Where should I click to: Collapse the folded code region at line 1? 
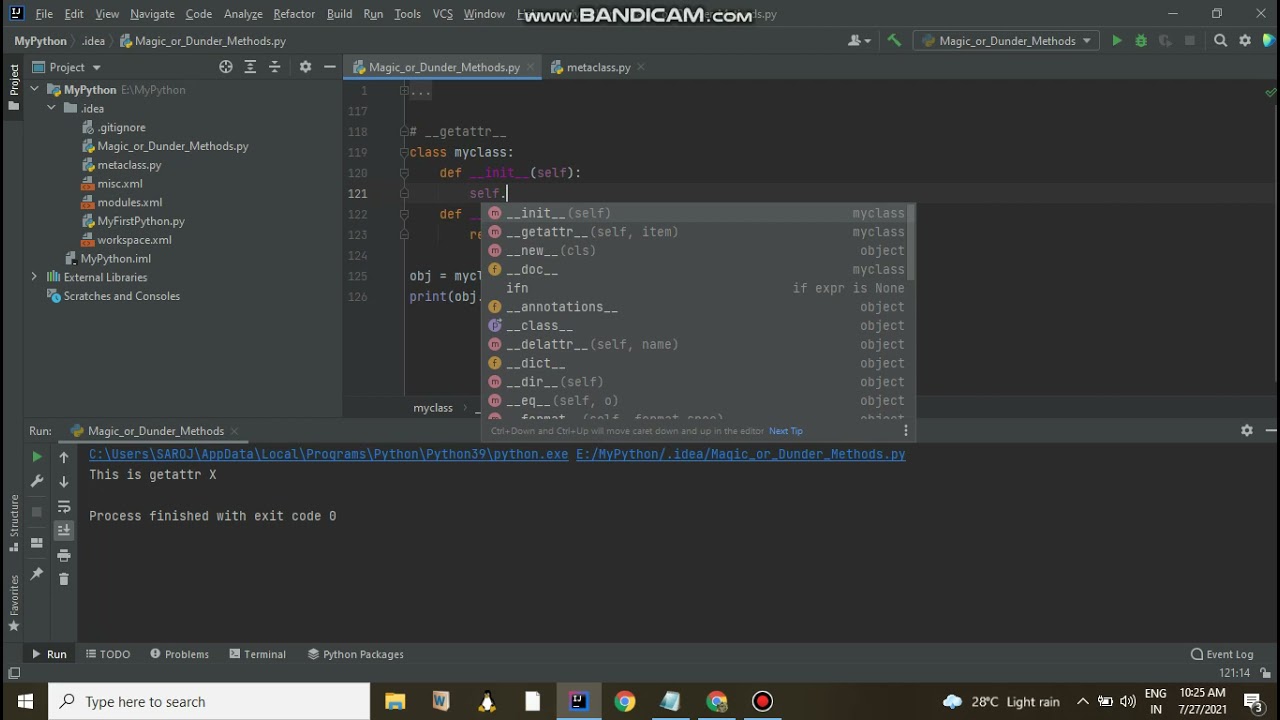pos(404,91)
